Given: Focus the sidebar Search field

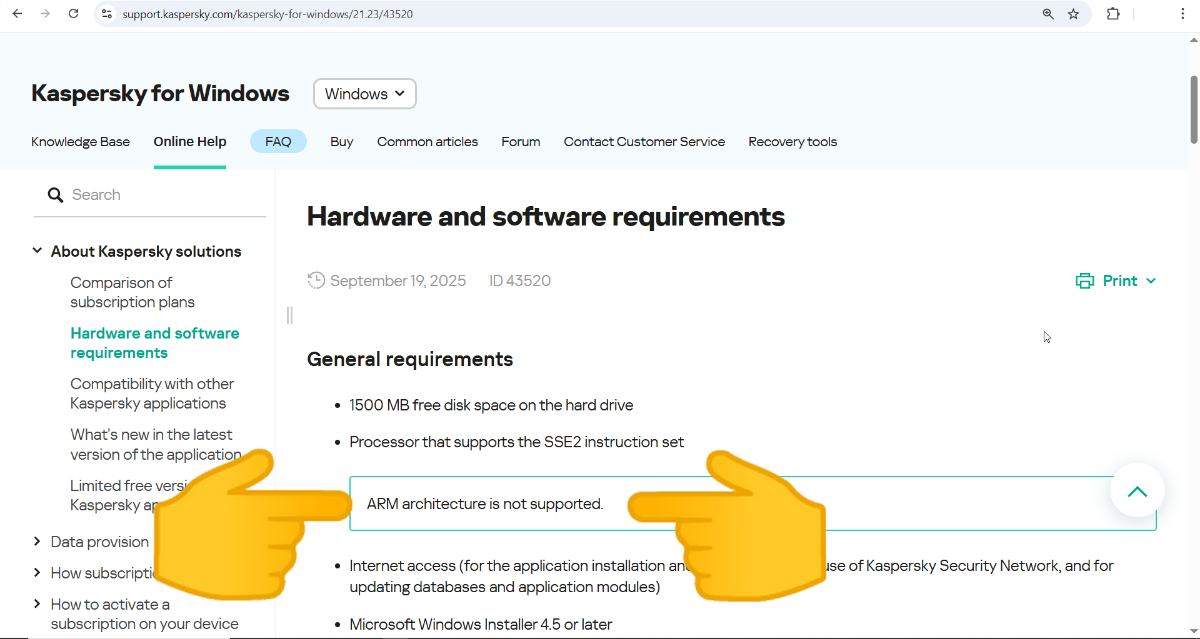Looking at the screenshot, I should (x=150, y=195).
